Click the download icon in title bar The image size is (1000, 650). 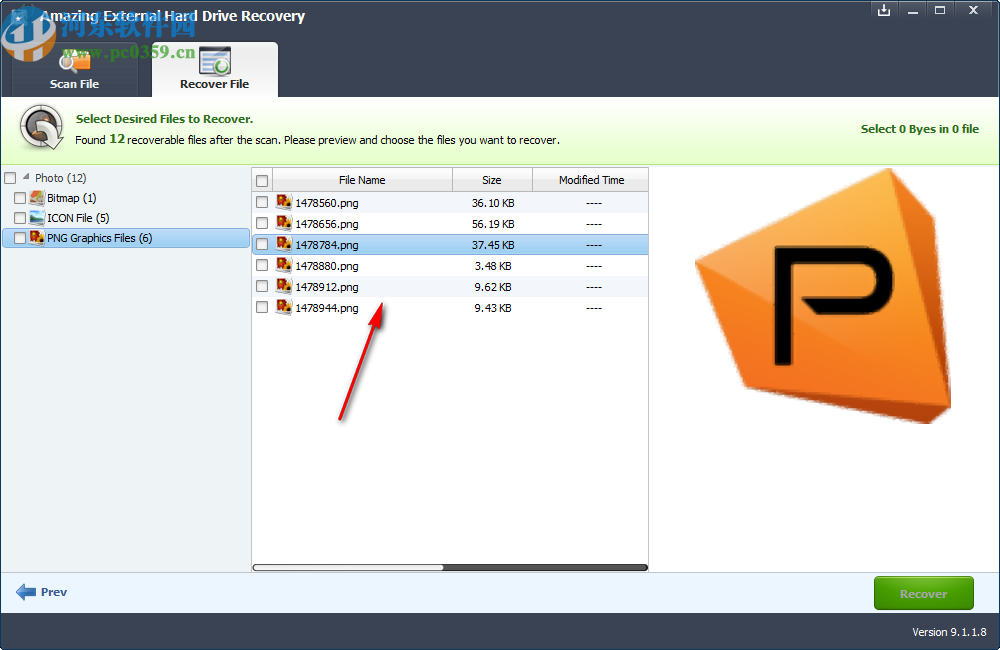click(884, 10)
